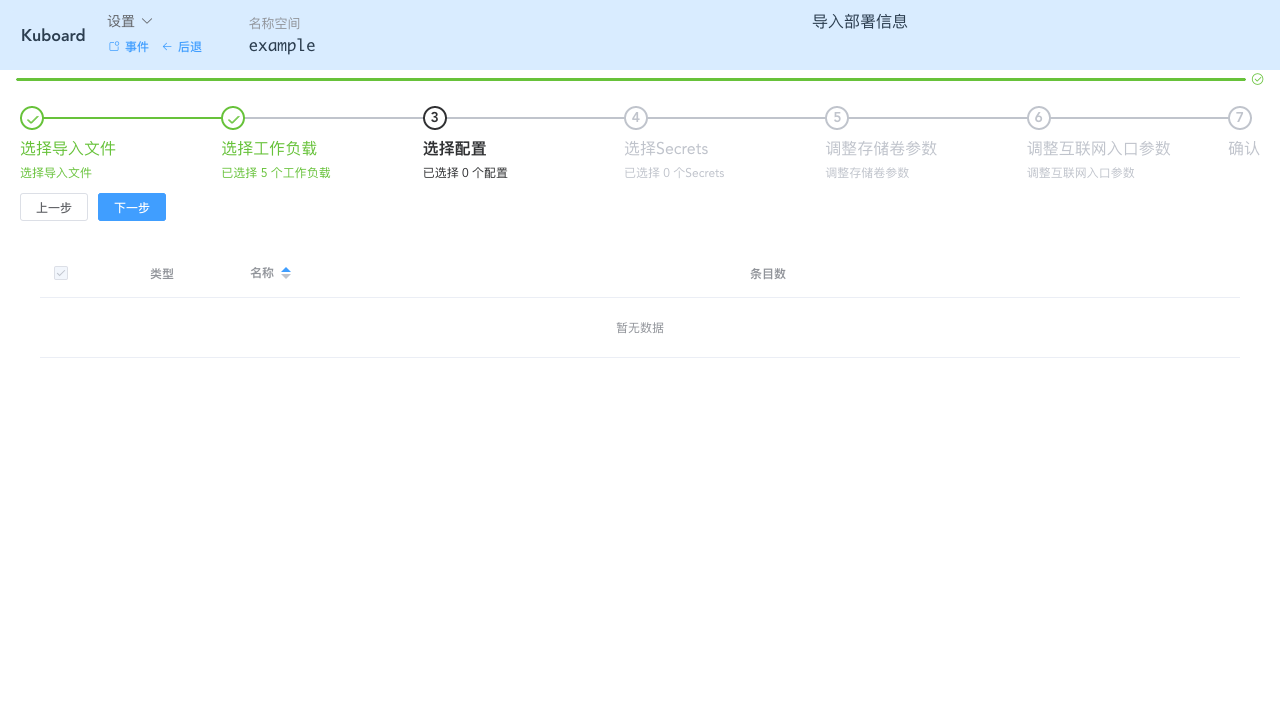The height and width of the screenshot is (720, 1280).
Task: Sort 名称 ascending with the up caret
Action: [286, 268]
